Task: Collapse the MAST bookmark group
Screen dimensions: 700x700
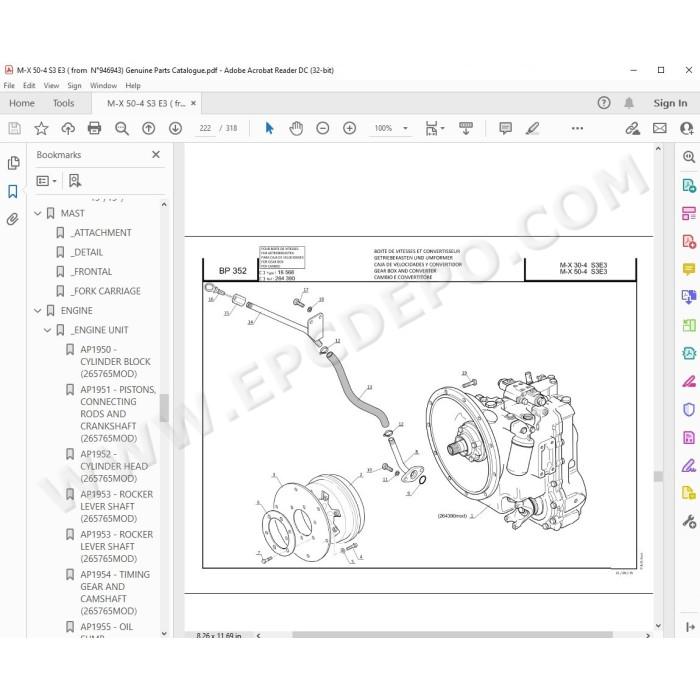Action: pyautogui.click(x=38, y=213)
